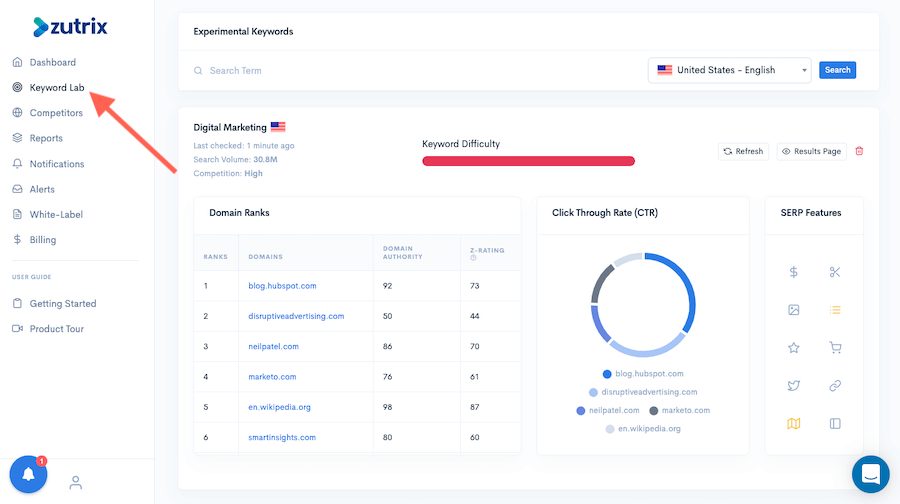The width and height of the screenshot is (900, 504).
Task: Open the White-Label menu item
Action: pyautogui.click(x=56, y=214)
